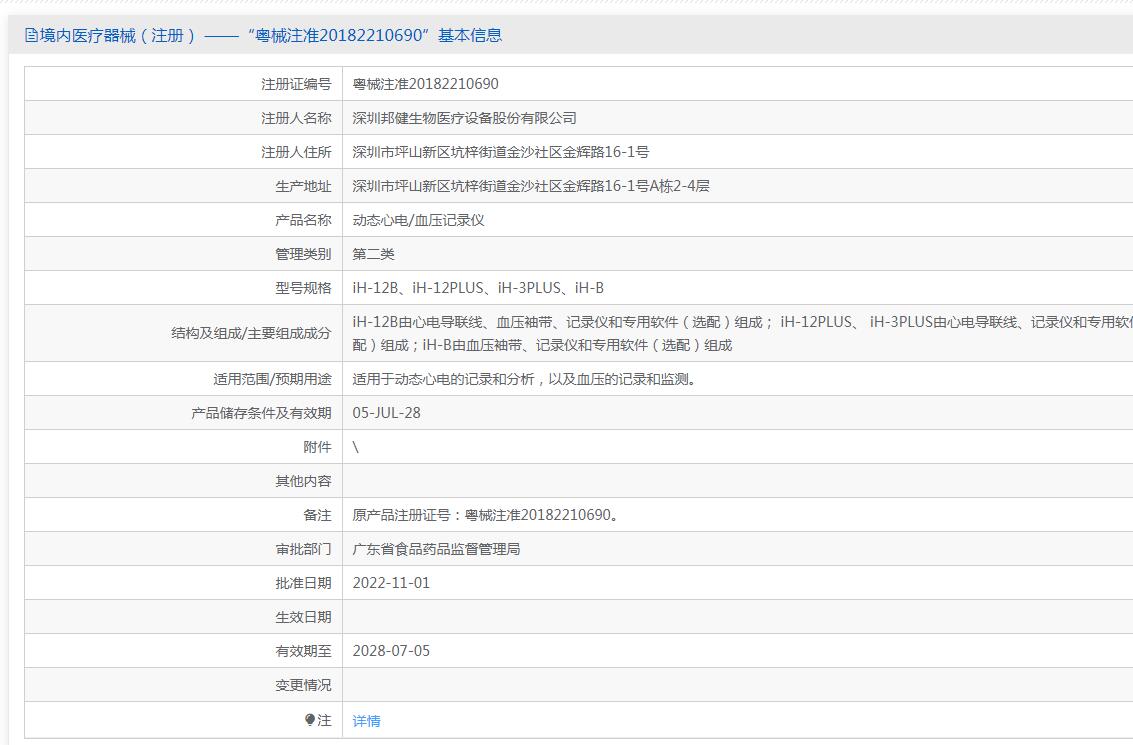1133x745 pixels.
Task: Click the 生效日期 label
Action: tap(303, 617)
